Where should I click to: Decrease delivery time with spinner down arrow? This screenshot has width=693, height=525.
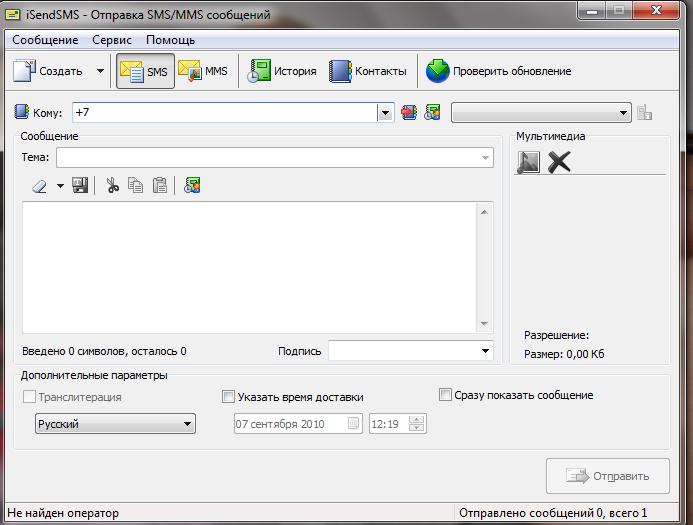tap(417, 428)
